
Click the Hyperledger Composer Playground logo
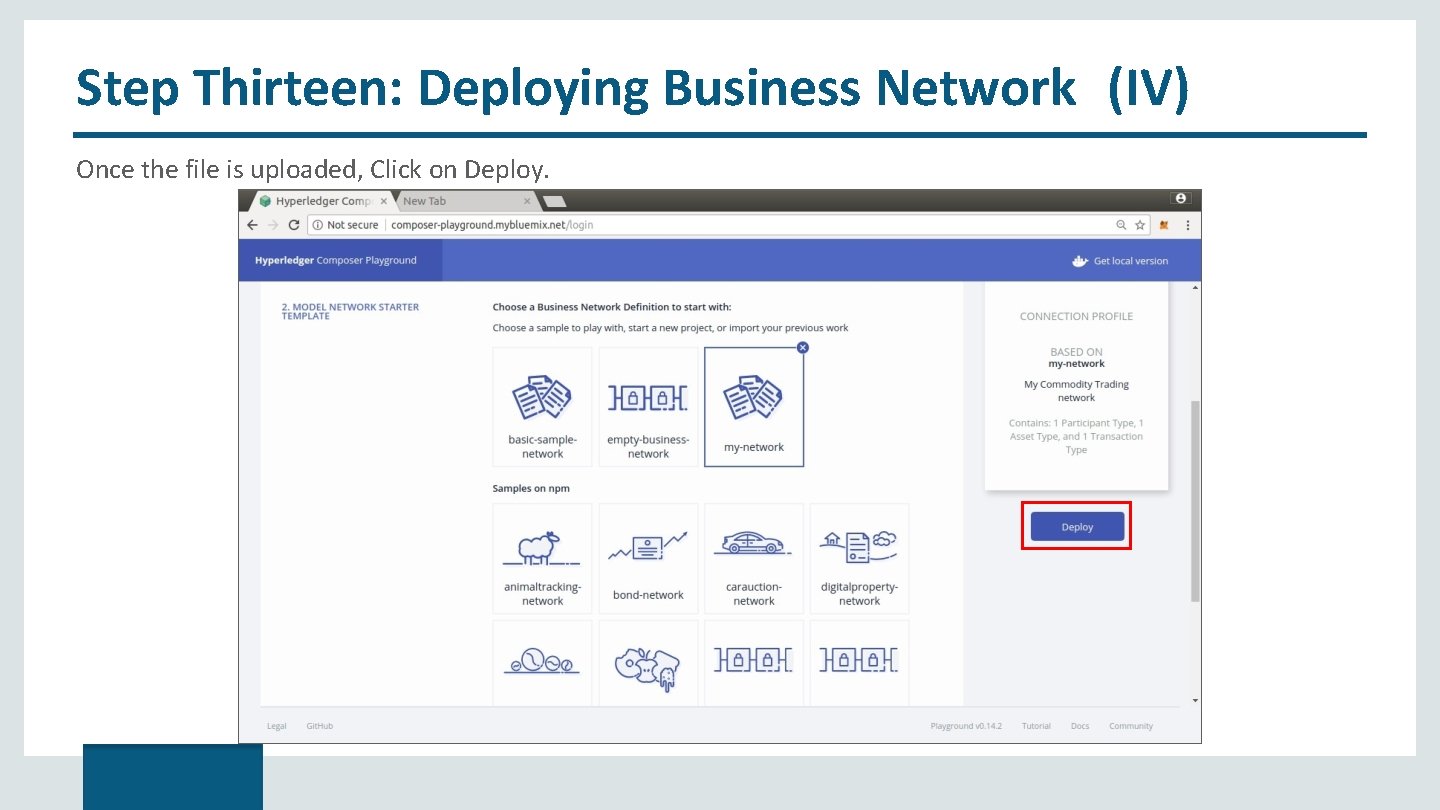[x=336, y=260]
